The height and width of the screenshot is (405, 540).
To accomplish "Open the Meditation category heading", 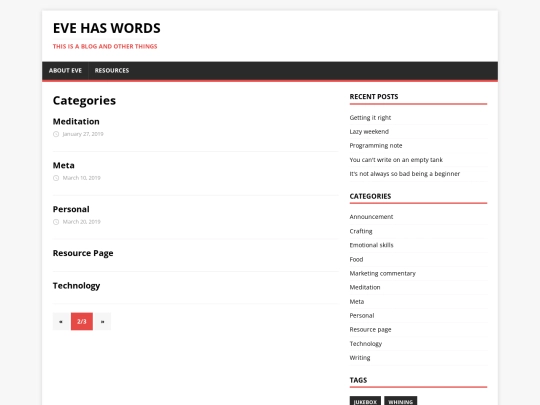I will coord(76,122).
